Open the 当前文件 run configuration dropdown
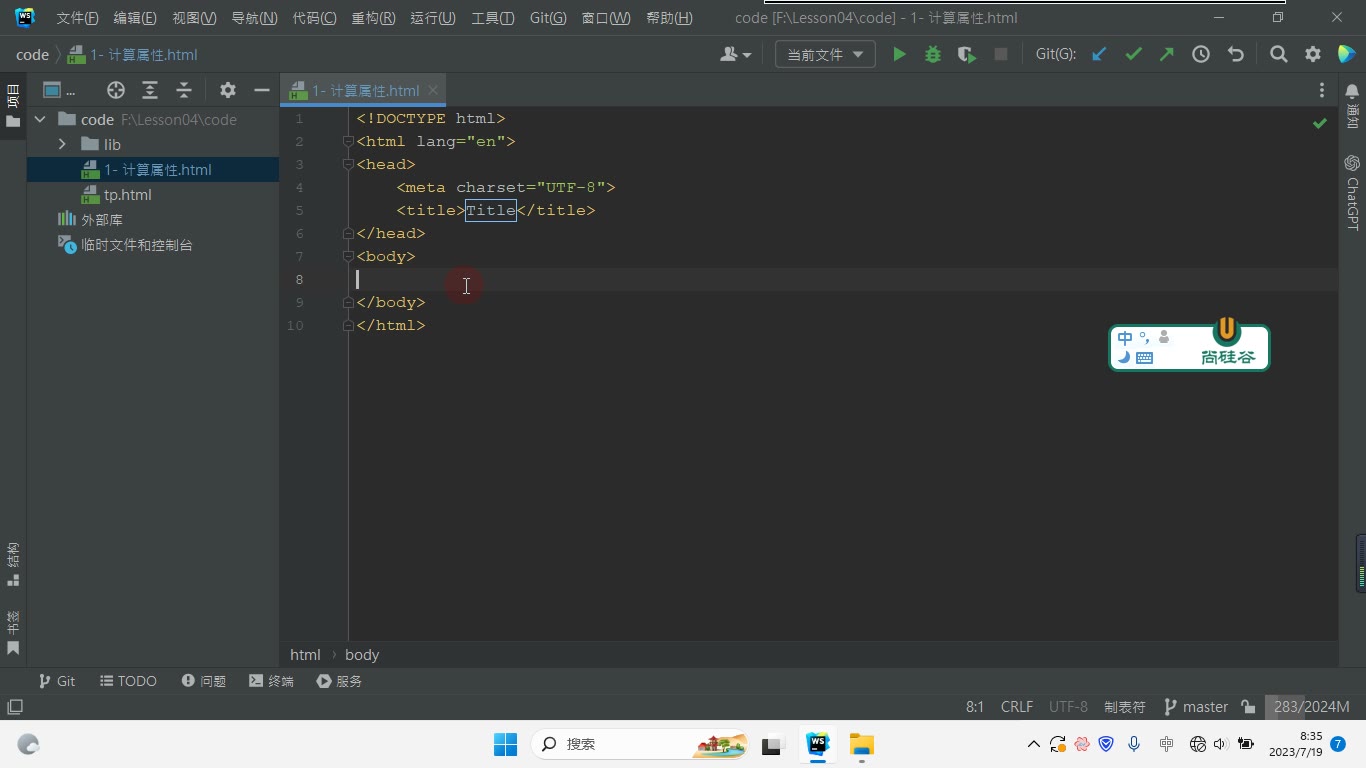This screenshot has width=1366, height=768. [x=825, y=55]
